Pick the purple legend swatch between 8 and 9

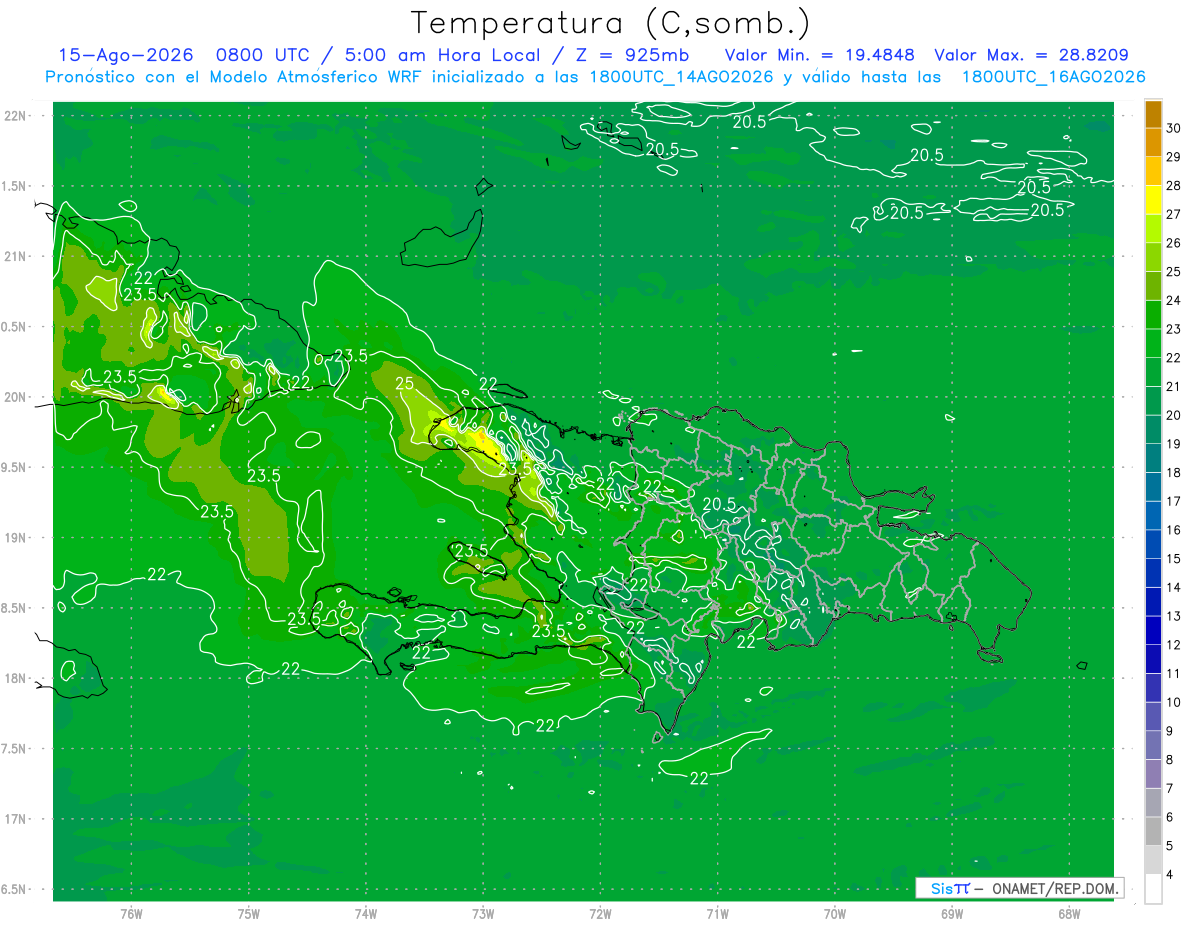pyautogui.click(x=1153, y=745)
